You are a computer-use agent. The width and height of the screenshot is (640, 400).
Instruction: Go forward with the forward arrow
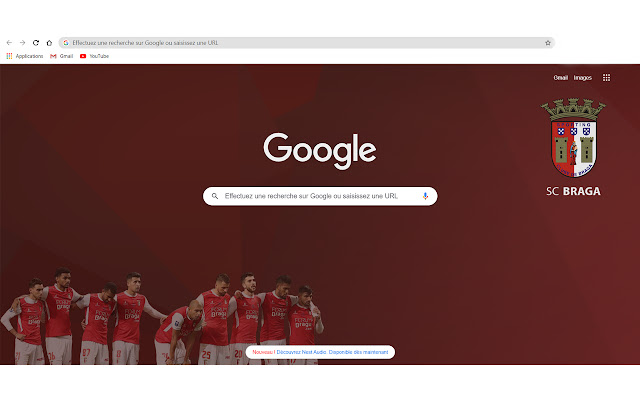[x=22, y=43]
